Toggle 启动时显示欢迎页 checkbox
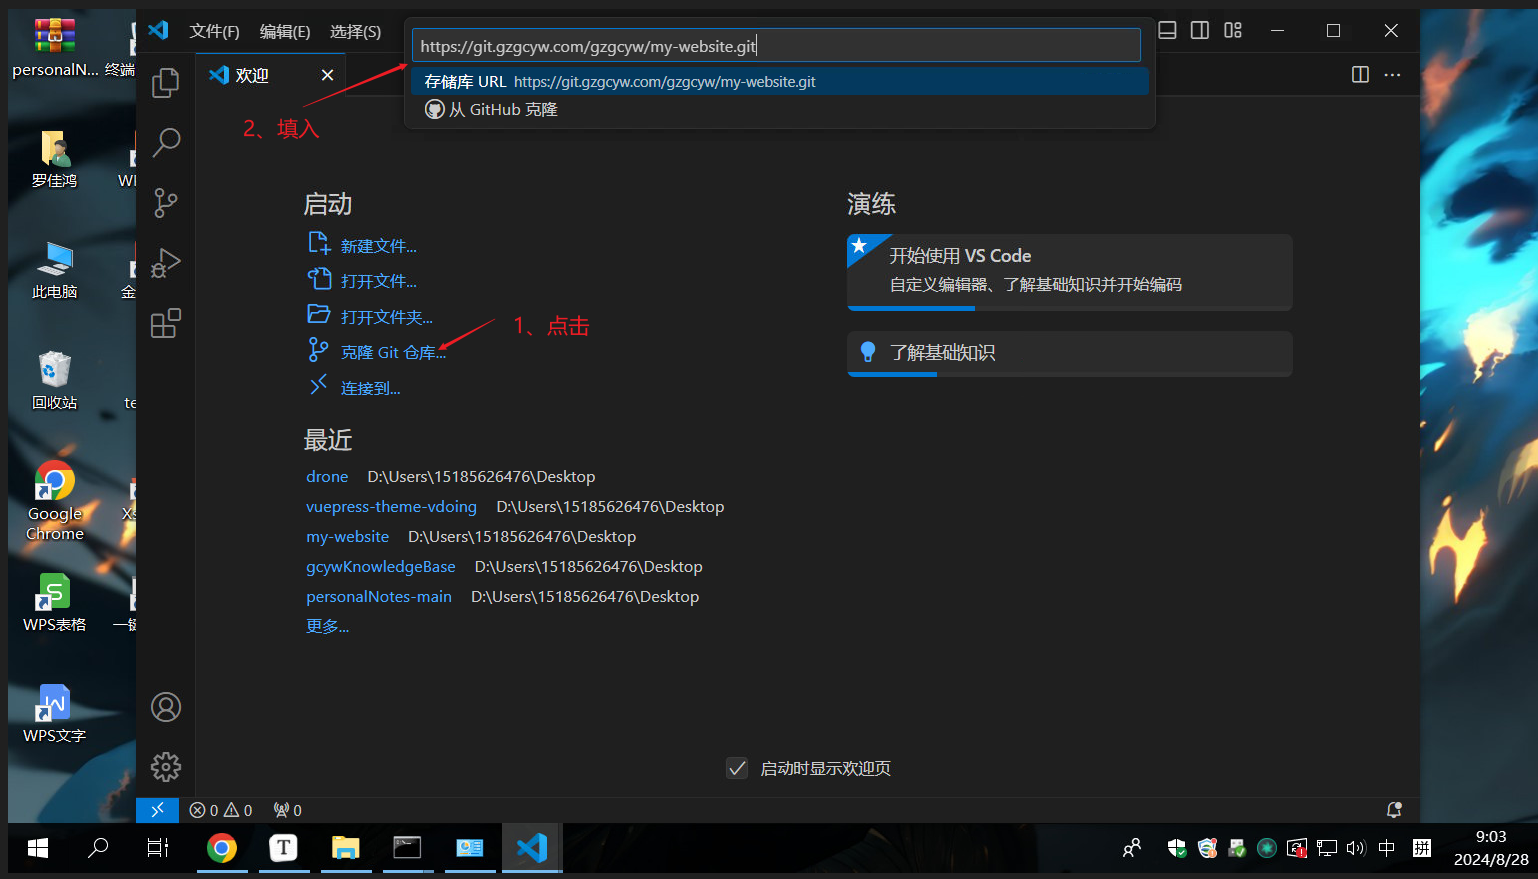Screen dimensions: 1538x879 point(737,768)
